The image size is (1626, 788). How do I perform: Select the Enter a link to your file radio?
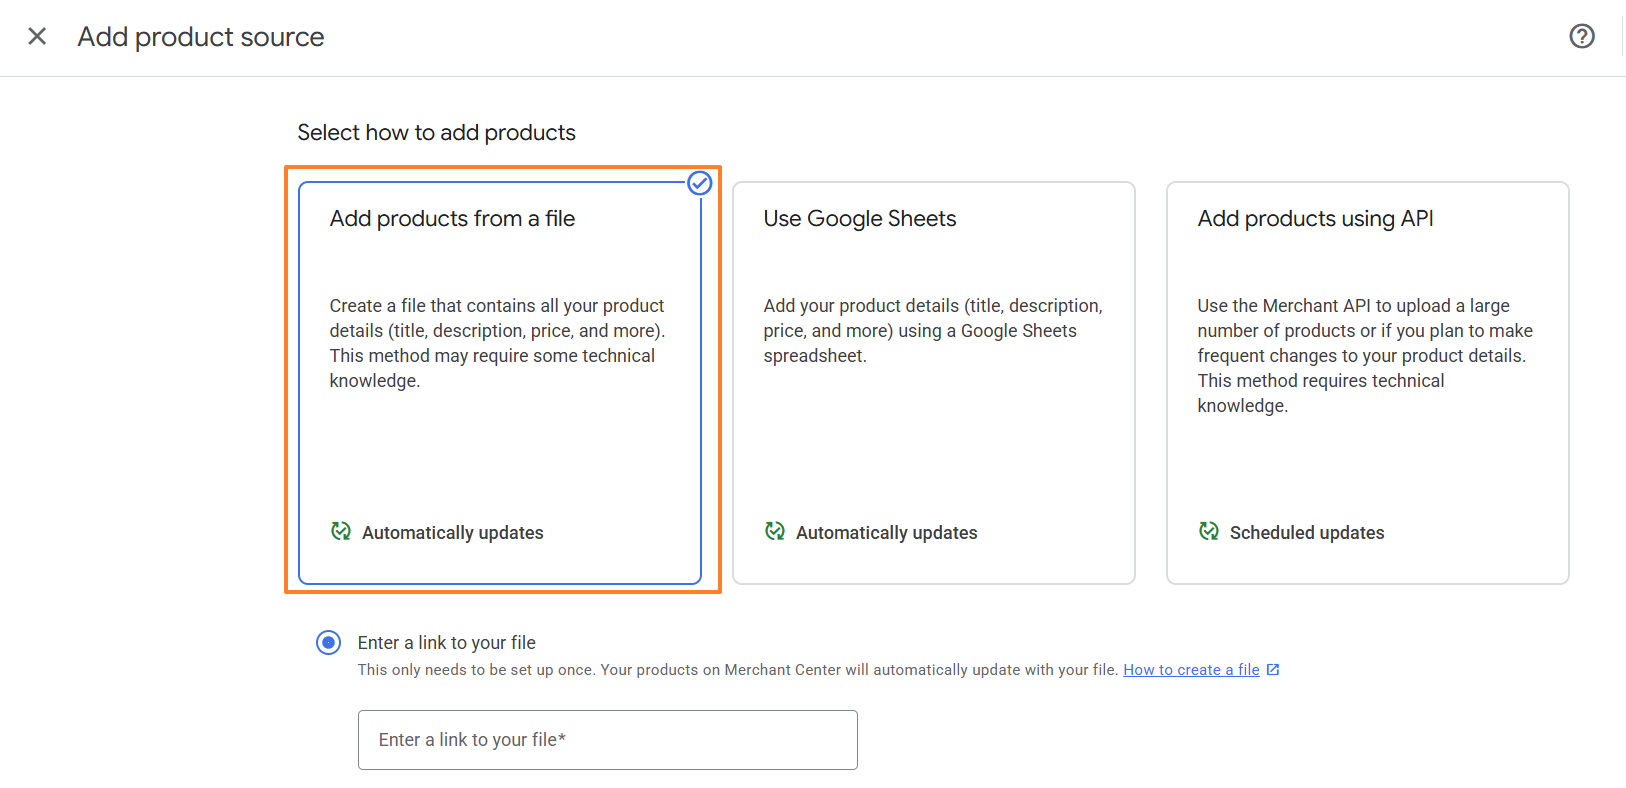[x=328, y=642]
